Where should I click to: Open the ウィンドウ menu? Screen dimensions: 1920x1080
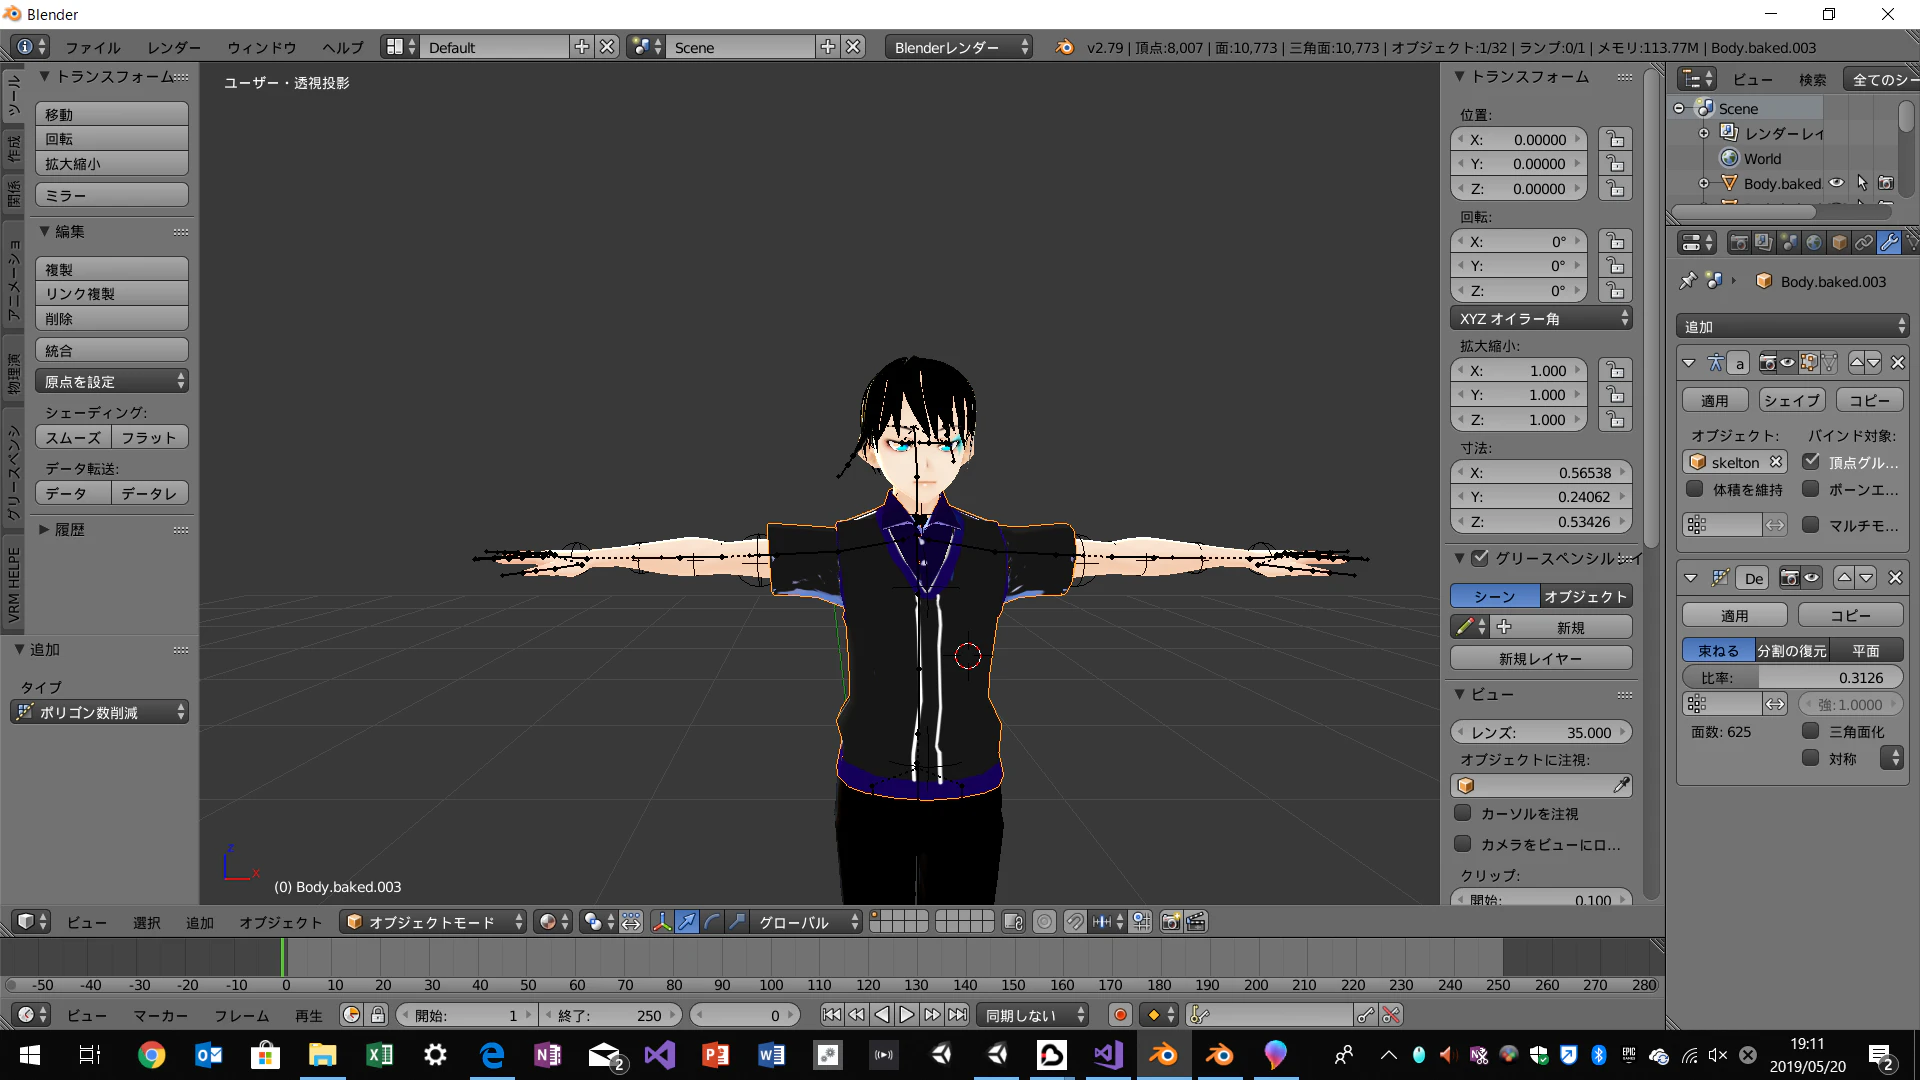click(x=261, y=47)
